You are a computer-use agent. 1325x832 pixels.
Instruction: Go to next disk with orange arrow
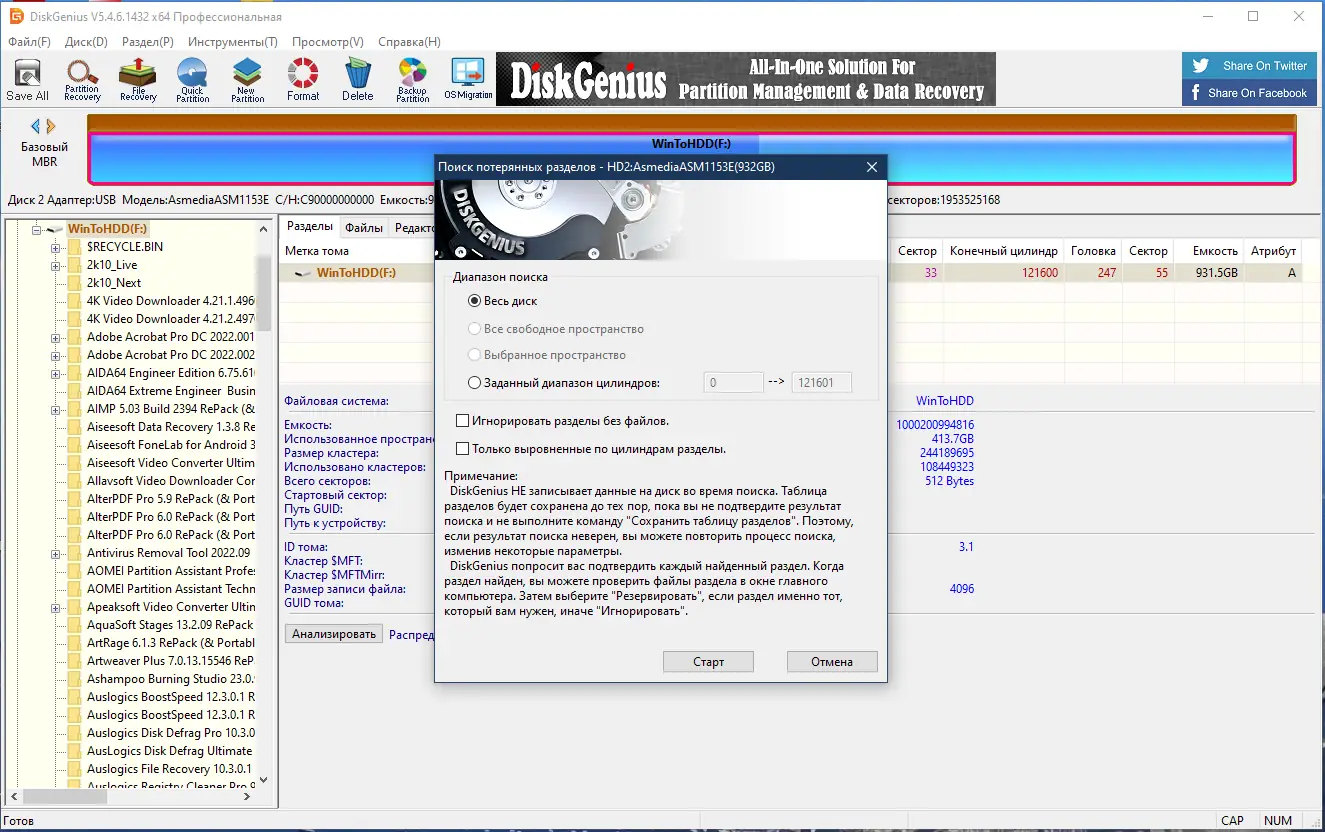coord(51,126)
